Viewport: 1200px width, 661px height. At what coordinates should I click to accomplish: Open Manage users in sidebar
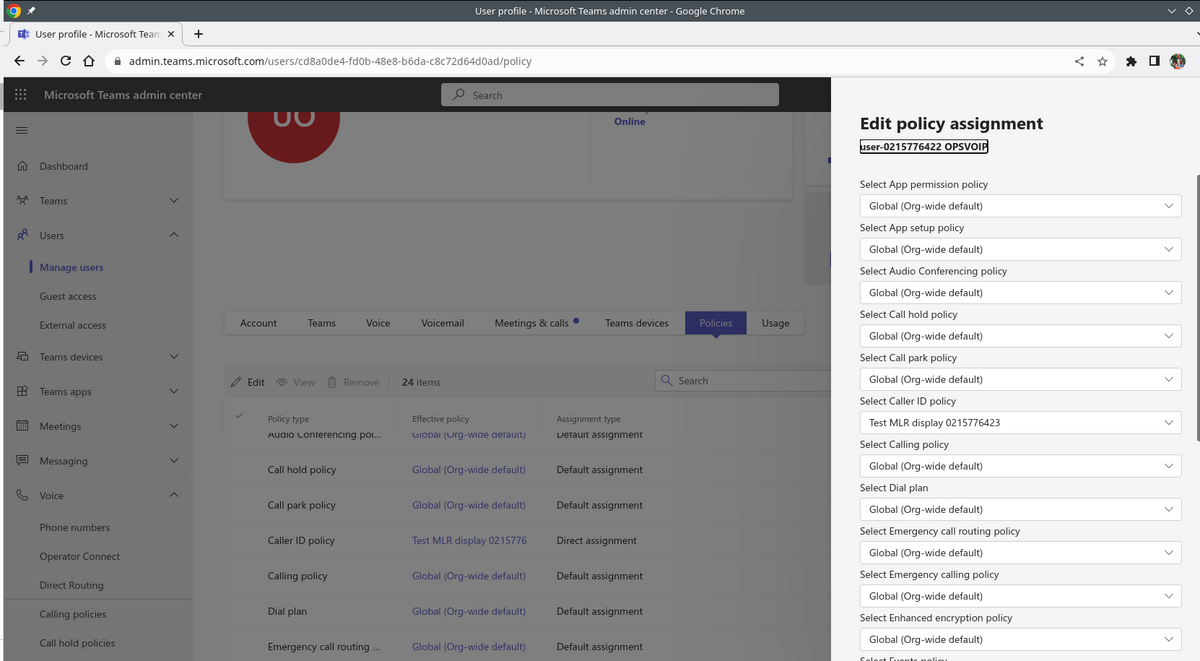(x=71, y=268)
